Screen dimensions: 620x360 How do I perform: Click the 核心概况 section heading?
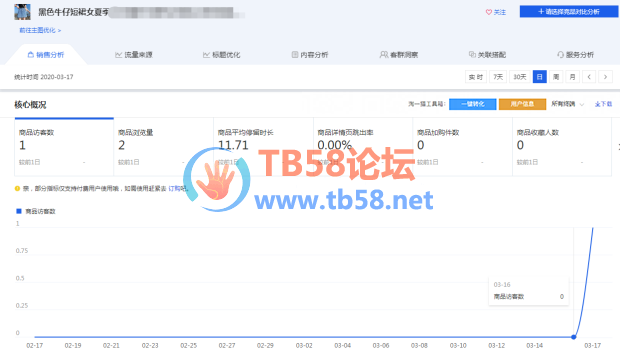tap(30, 104)
